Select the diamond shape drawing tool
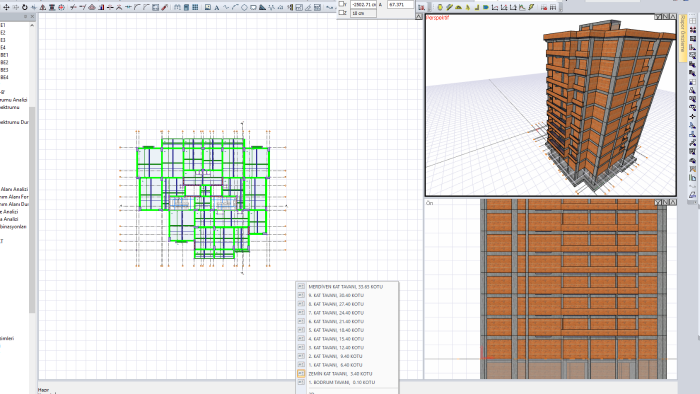 click(x=244, y=8)
